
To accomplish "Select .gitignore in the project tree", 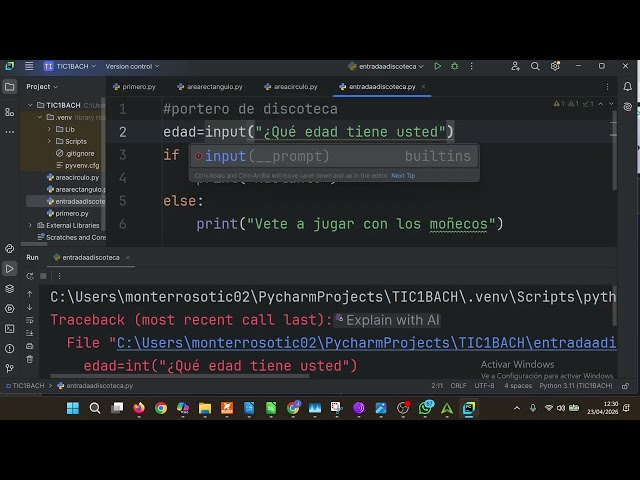I will [75, 153].
